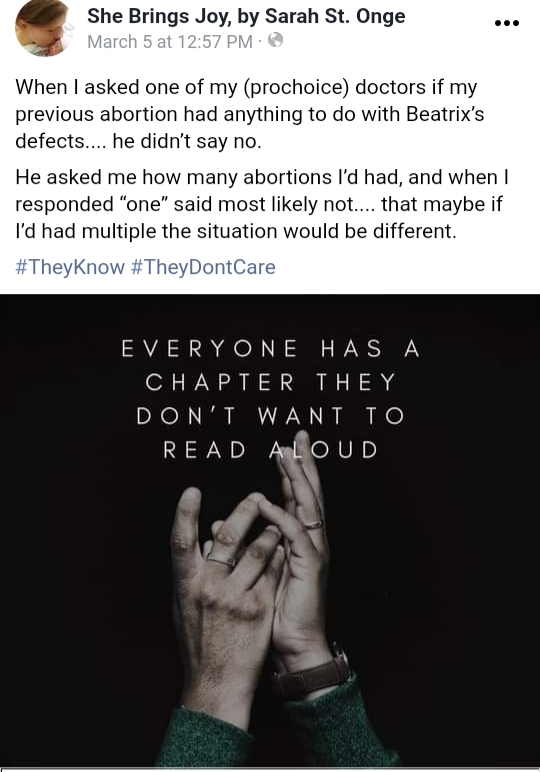Click the "READ ALOUD" quote line
This screenshot has height=772, width=540.
pyautogui.click(x=270, y=450)
